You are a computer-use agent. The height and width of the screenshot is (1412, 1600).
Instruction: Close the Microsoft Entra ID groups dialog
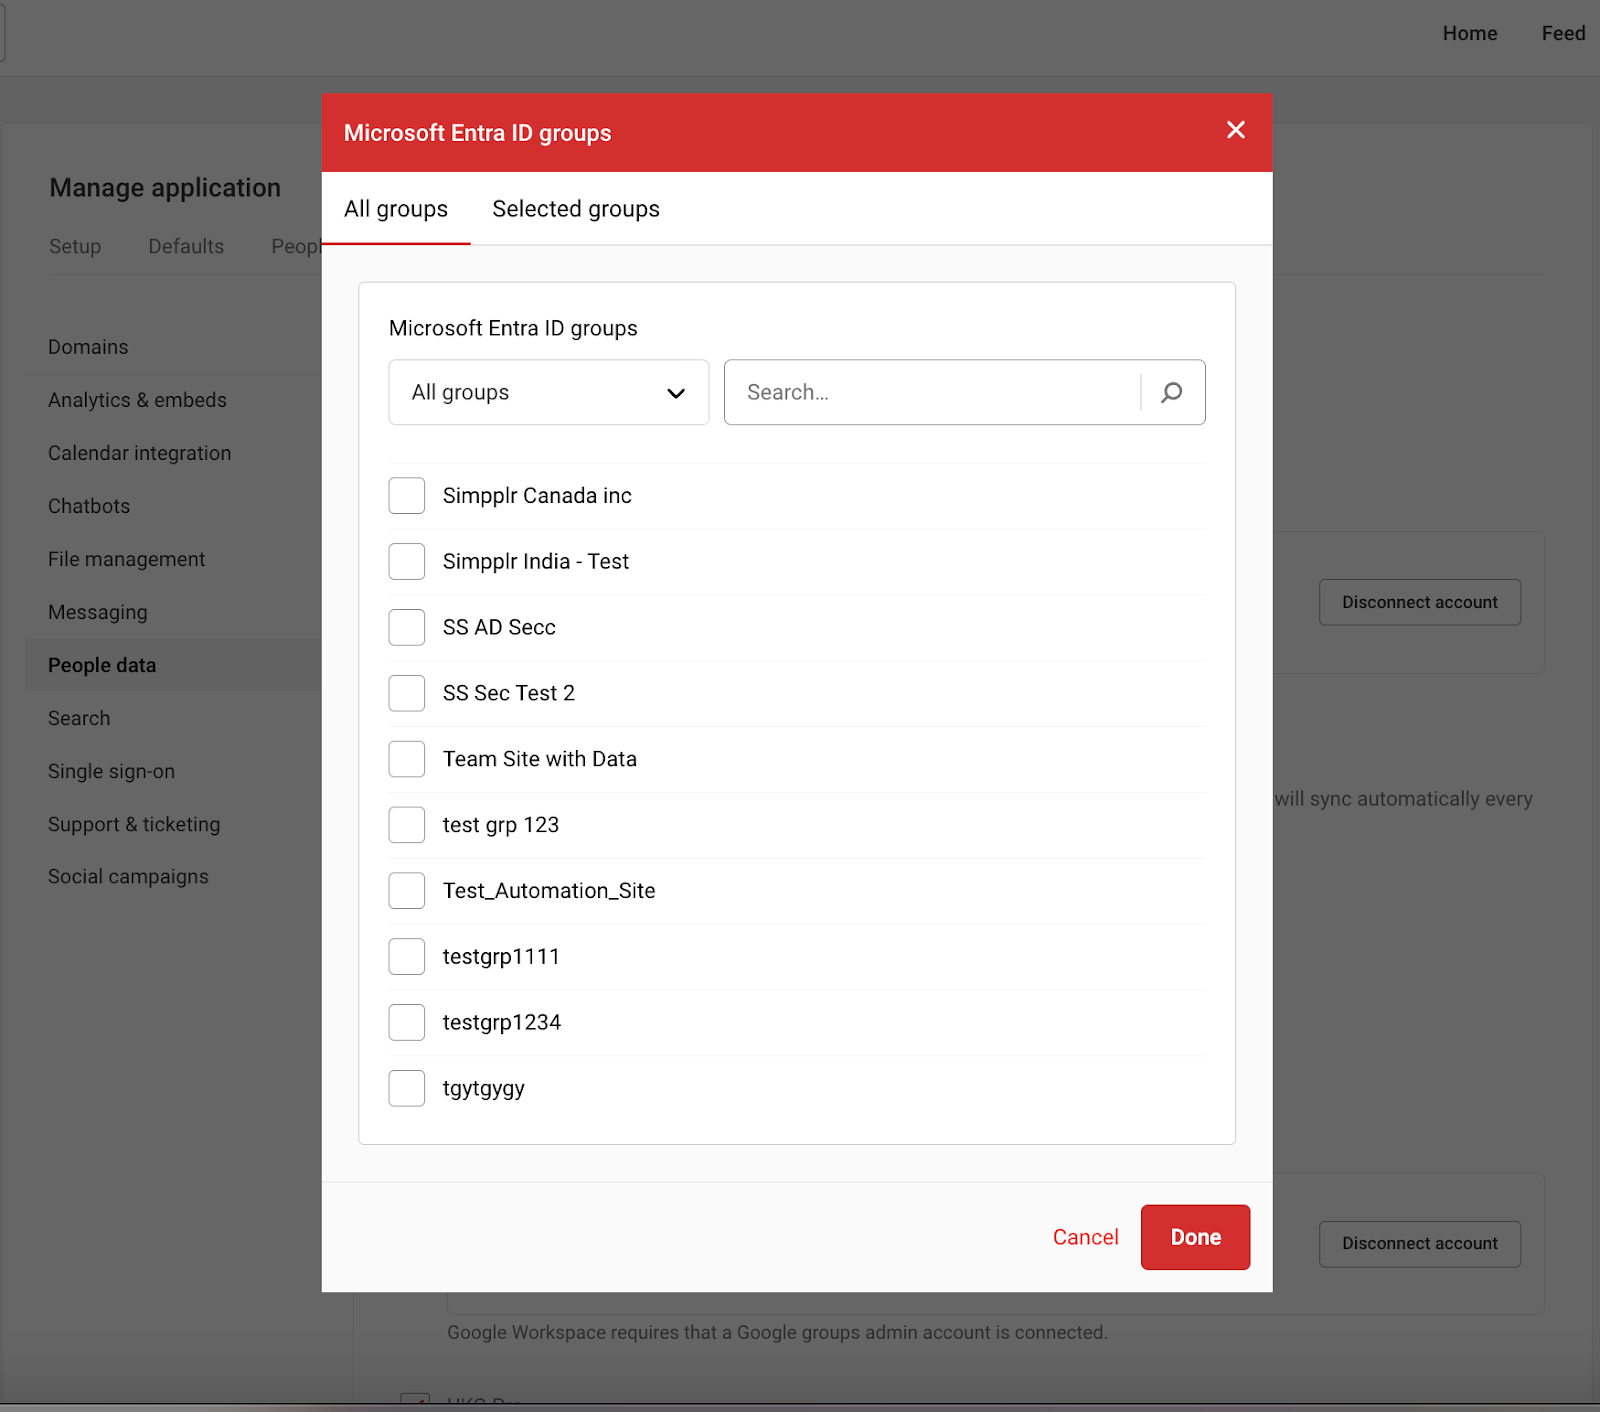click(1236, 130)
